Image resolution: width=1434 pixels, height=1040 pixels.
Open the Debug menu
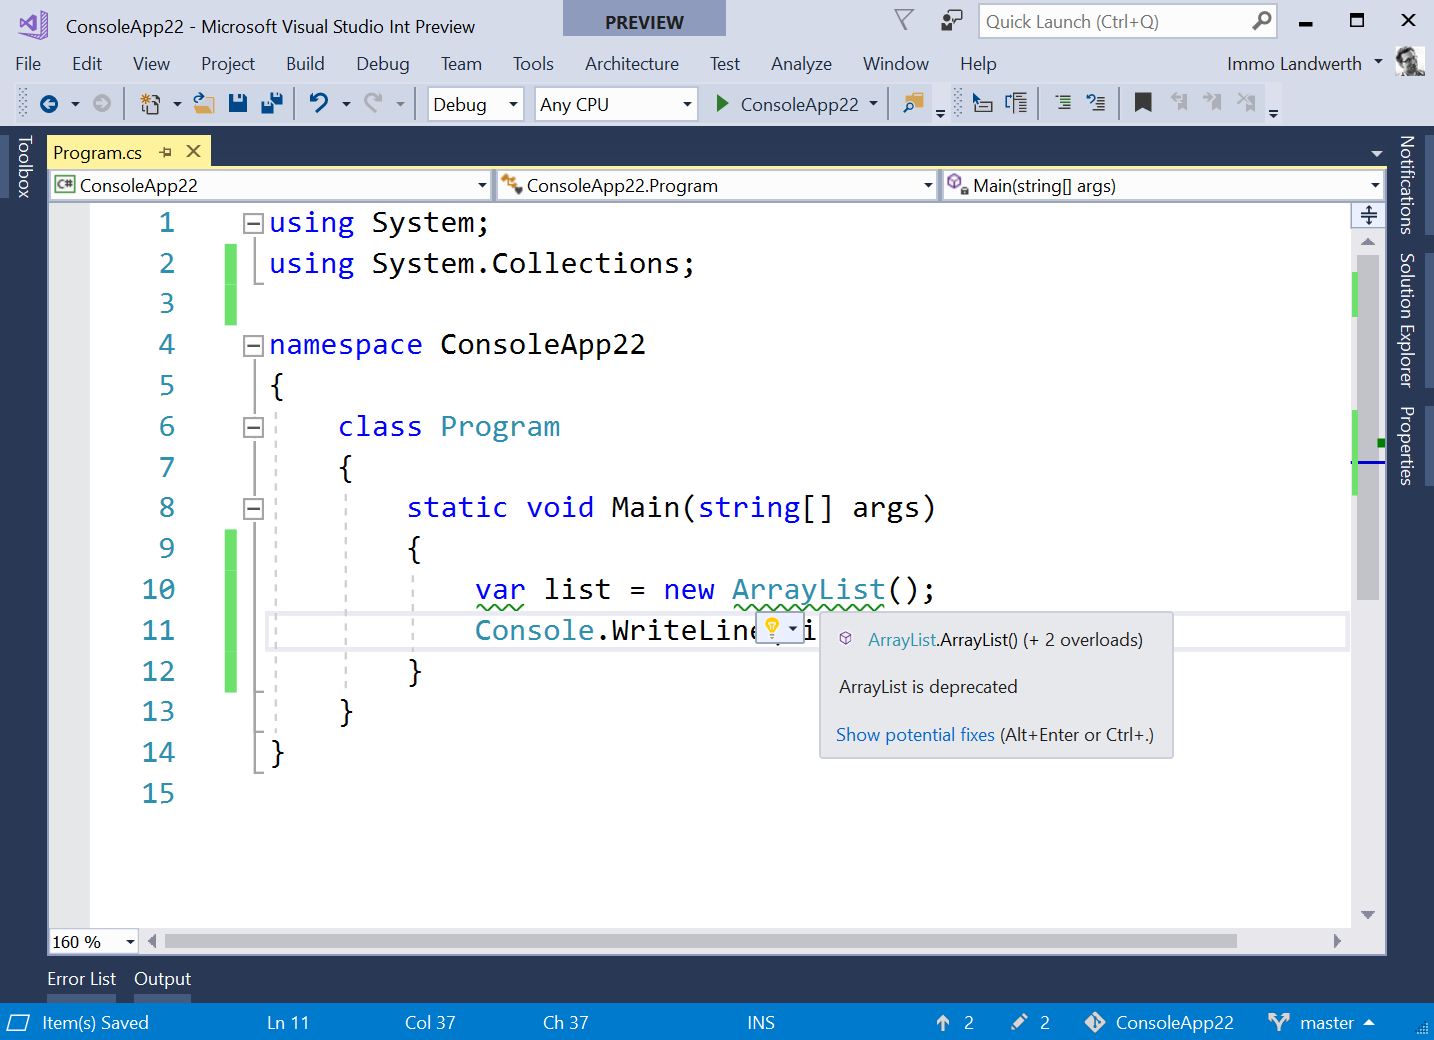pyautogui.click(x=383, y=63)
